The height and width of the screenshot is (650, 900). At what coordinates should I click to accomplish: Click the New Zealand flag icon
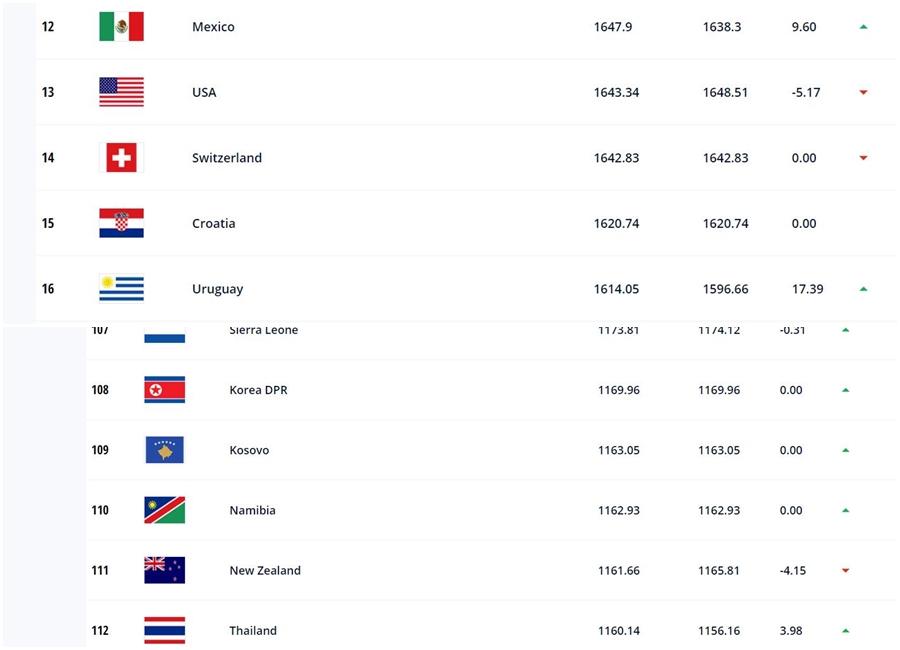[165, 570]
